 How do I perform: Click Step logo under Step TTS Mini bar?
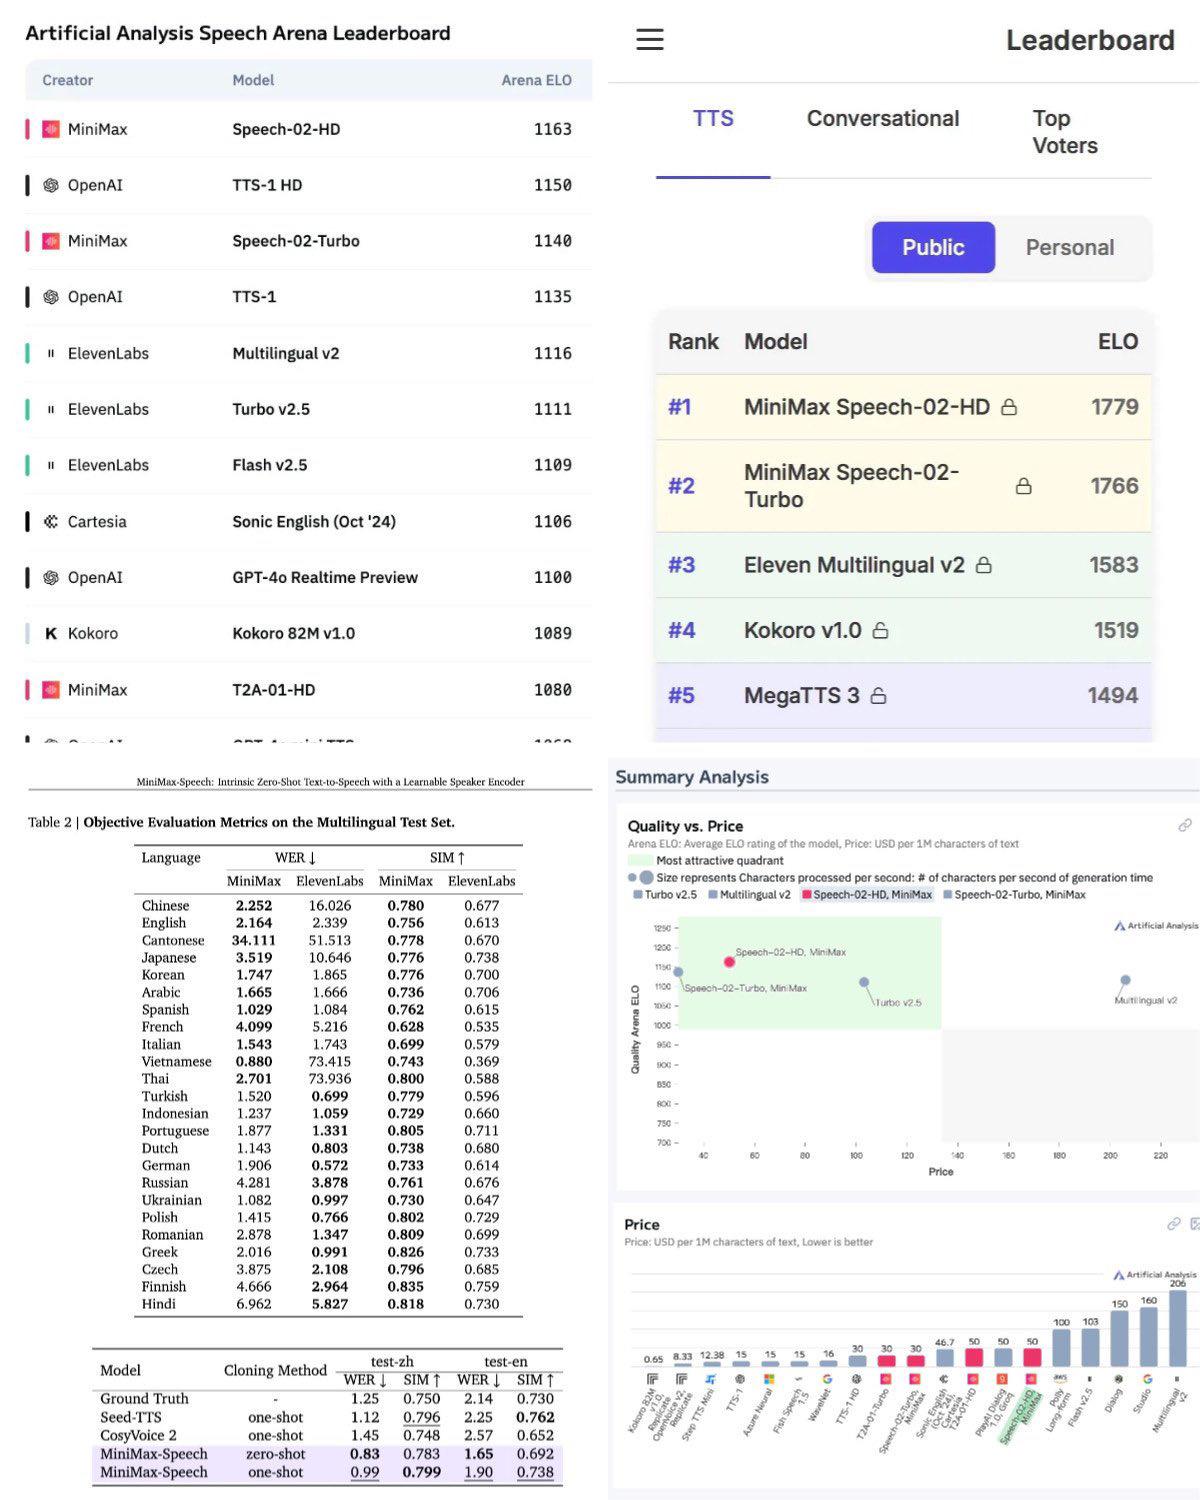coord(711,1379)
